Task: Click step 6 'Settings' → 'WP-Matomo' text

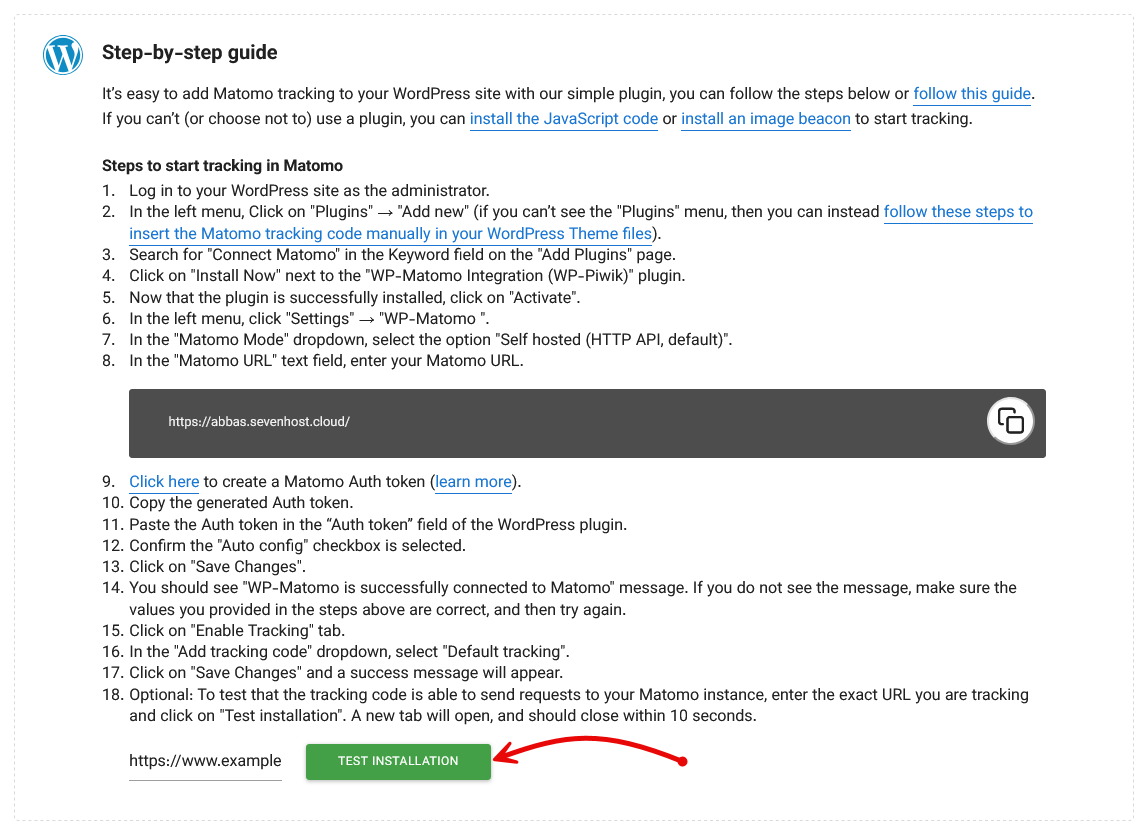Action: [x=309, y=319]
